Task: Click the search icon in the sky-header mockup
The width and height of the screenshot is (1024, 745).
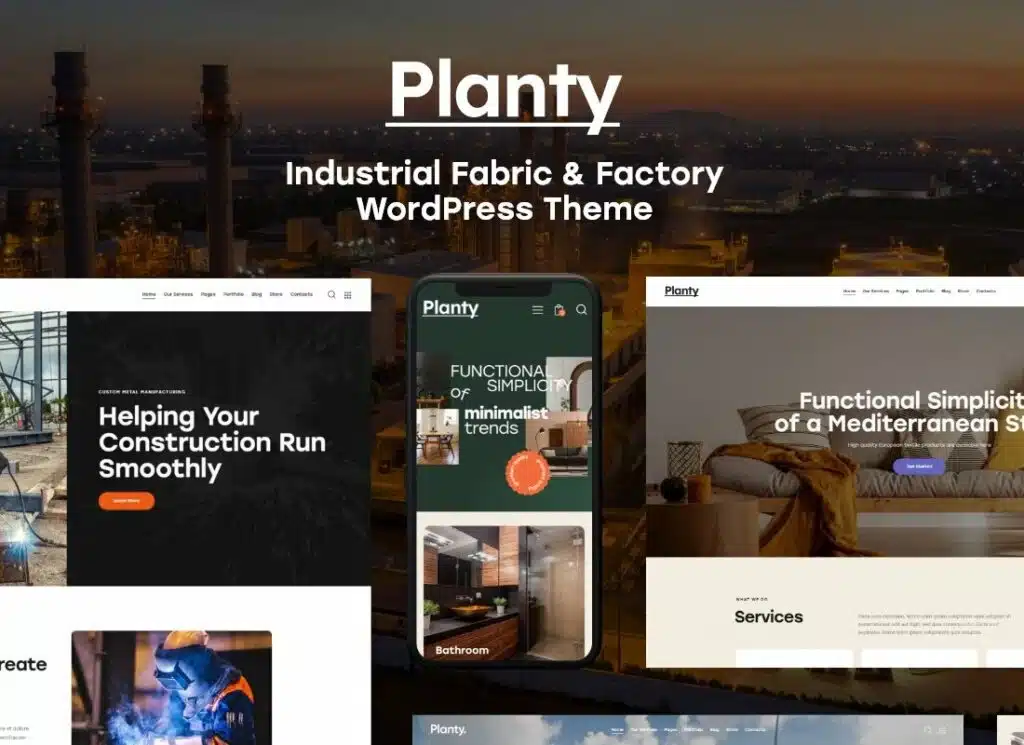Action: (x=927, y=730)
